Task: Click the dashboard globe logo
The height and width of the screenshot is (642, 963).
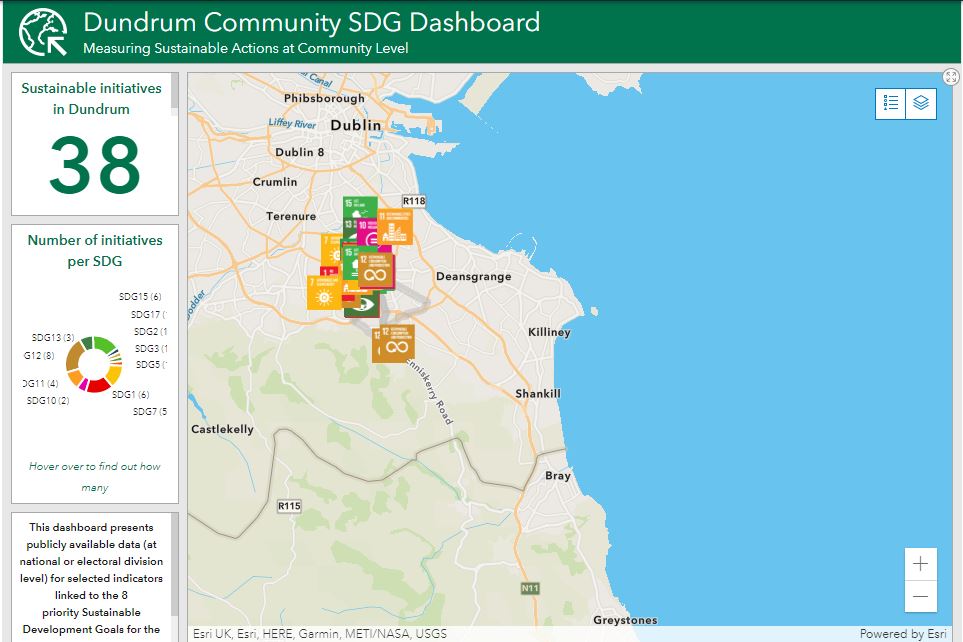Action: (43, 33)
